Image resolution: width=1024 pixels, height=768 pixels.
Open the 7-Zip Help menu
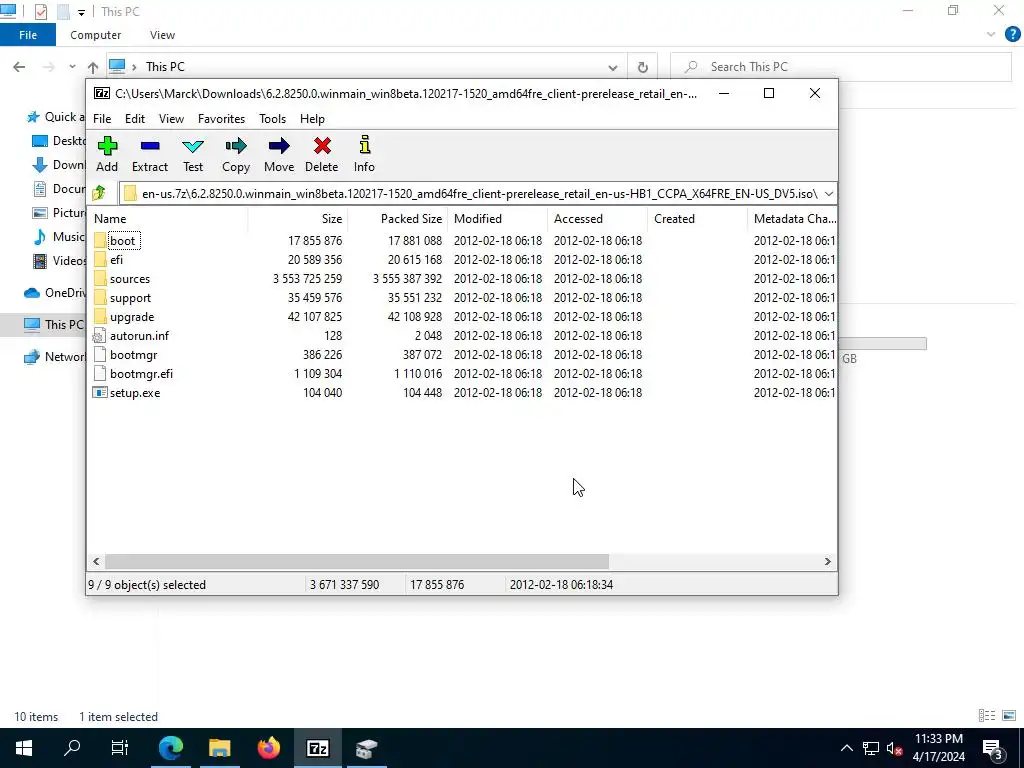coord(312,119)
